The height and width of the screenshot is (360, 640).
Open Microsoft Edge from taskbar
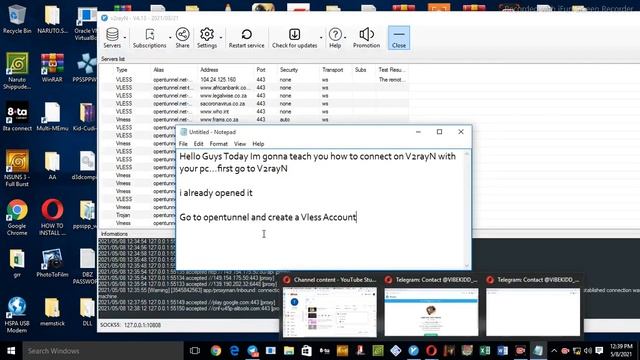point(234,351)
